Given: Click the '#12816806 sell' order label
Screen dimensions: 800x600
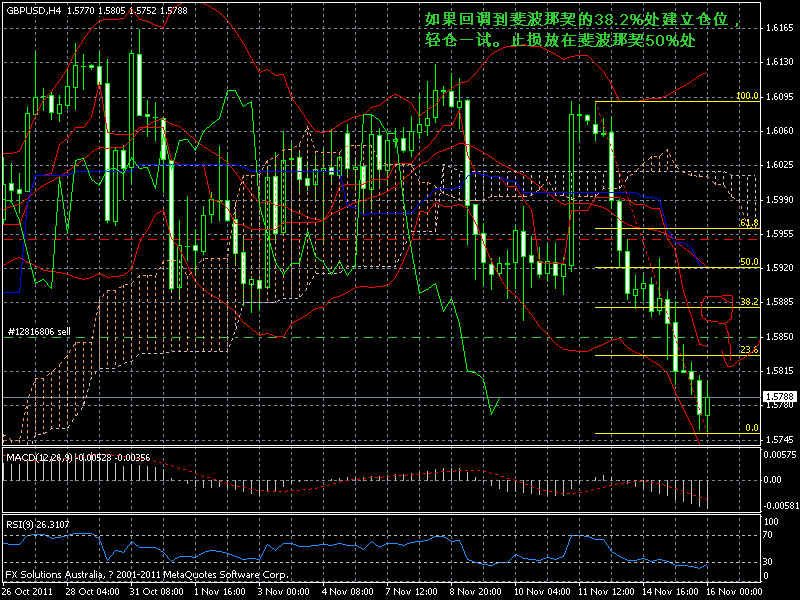Looking at the screenshot, I should pyautogui.click(x=39, y=332).
